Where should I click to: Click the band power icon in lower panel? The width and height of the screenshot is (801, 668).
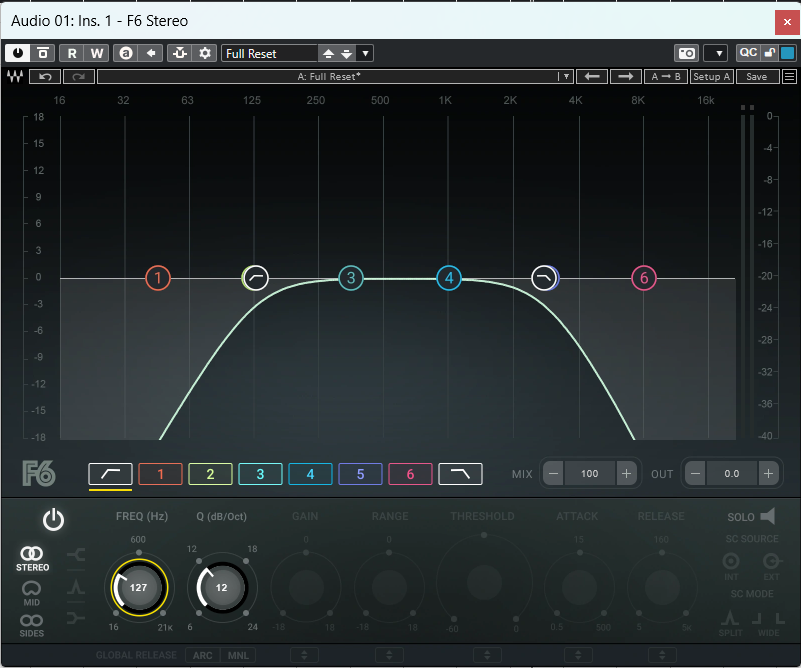[x=53, y=520]
